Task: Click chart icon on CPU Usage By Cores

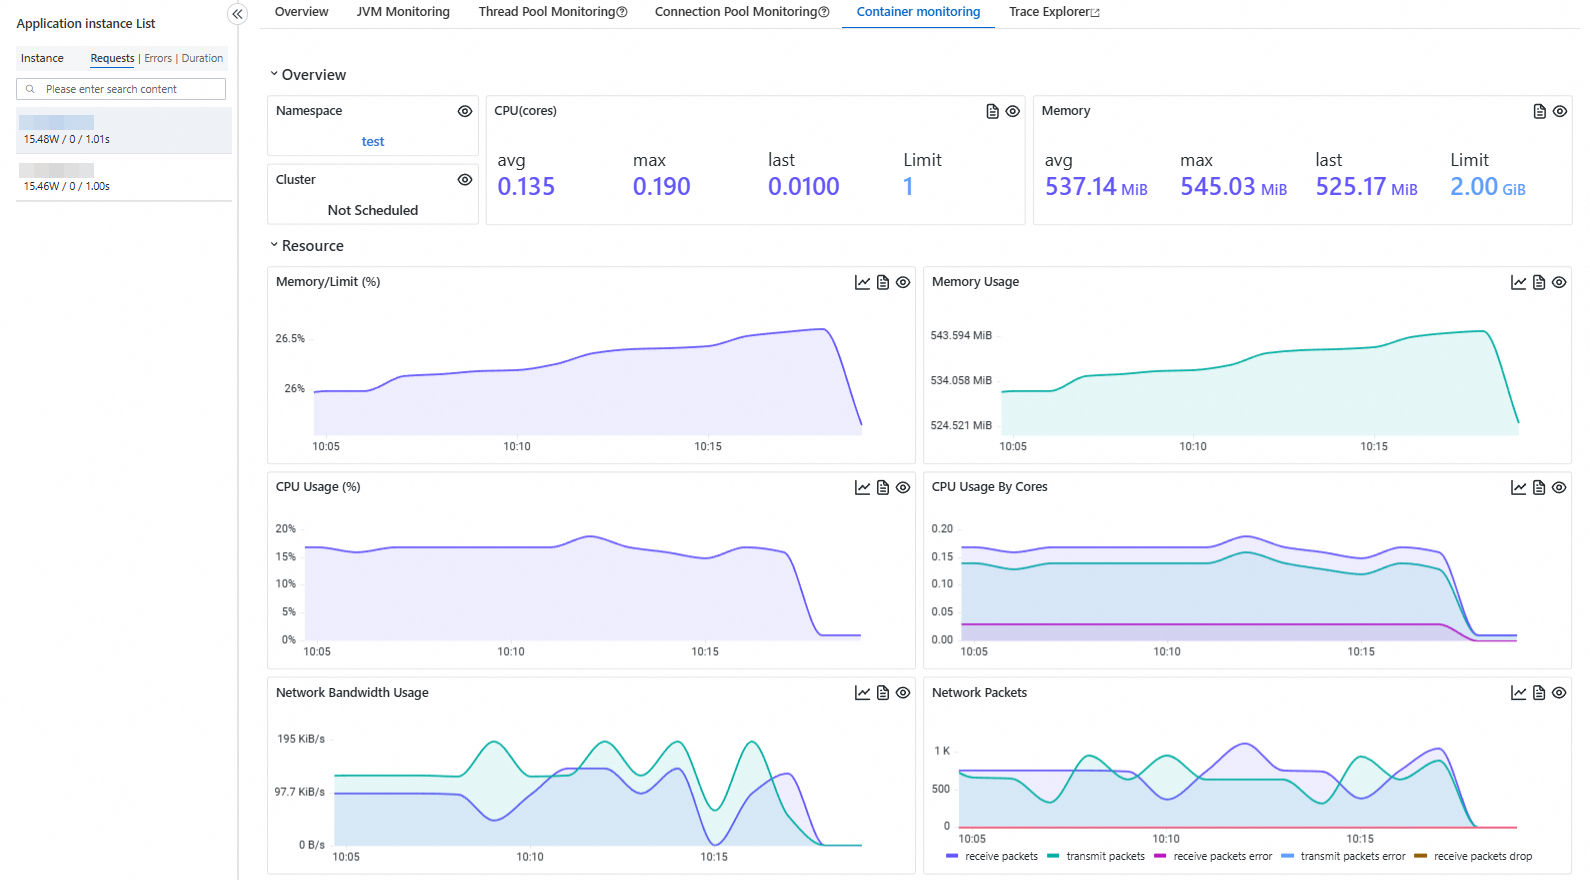Action: pyautogui.click(x=1518, y=488)
